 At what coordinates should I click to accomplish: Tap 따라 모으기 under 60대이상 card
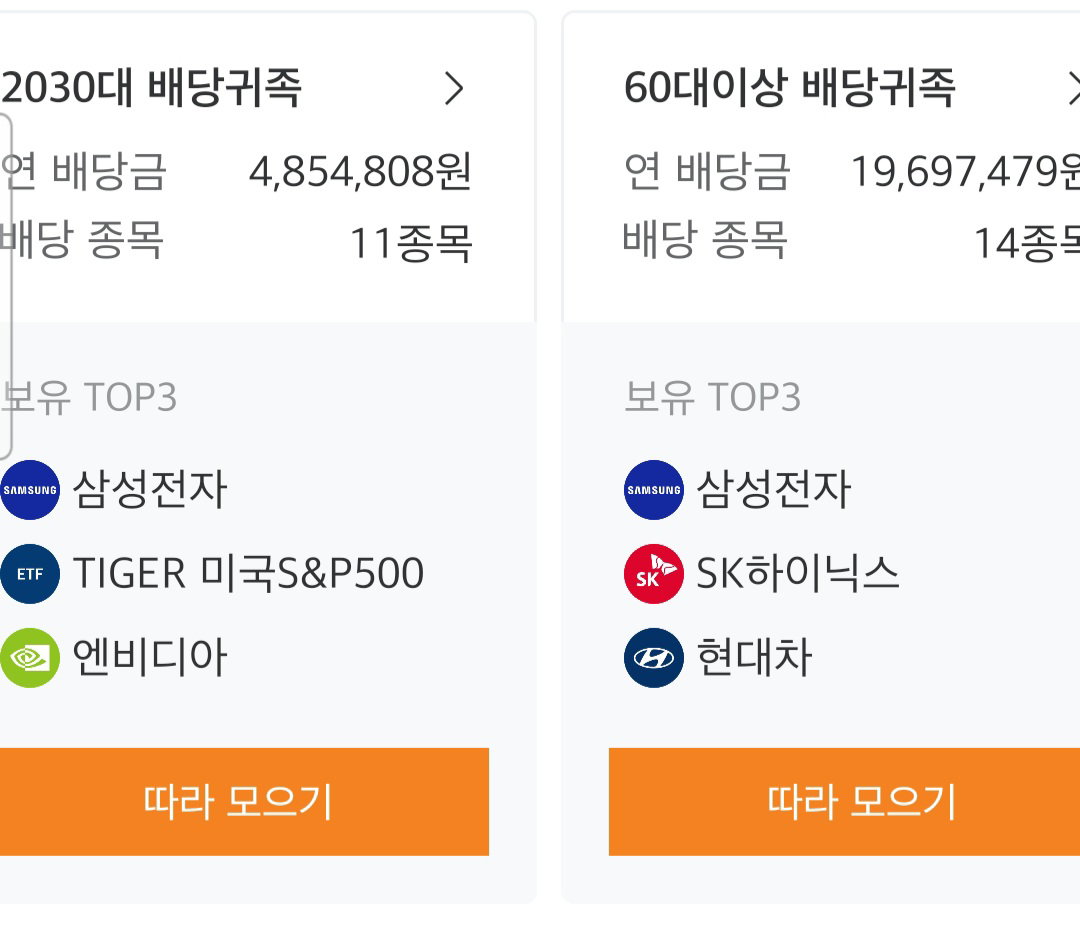844,802
